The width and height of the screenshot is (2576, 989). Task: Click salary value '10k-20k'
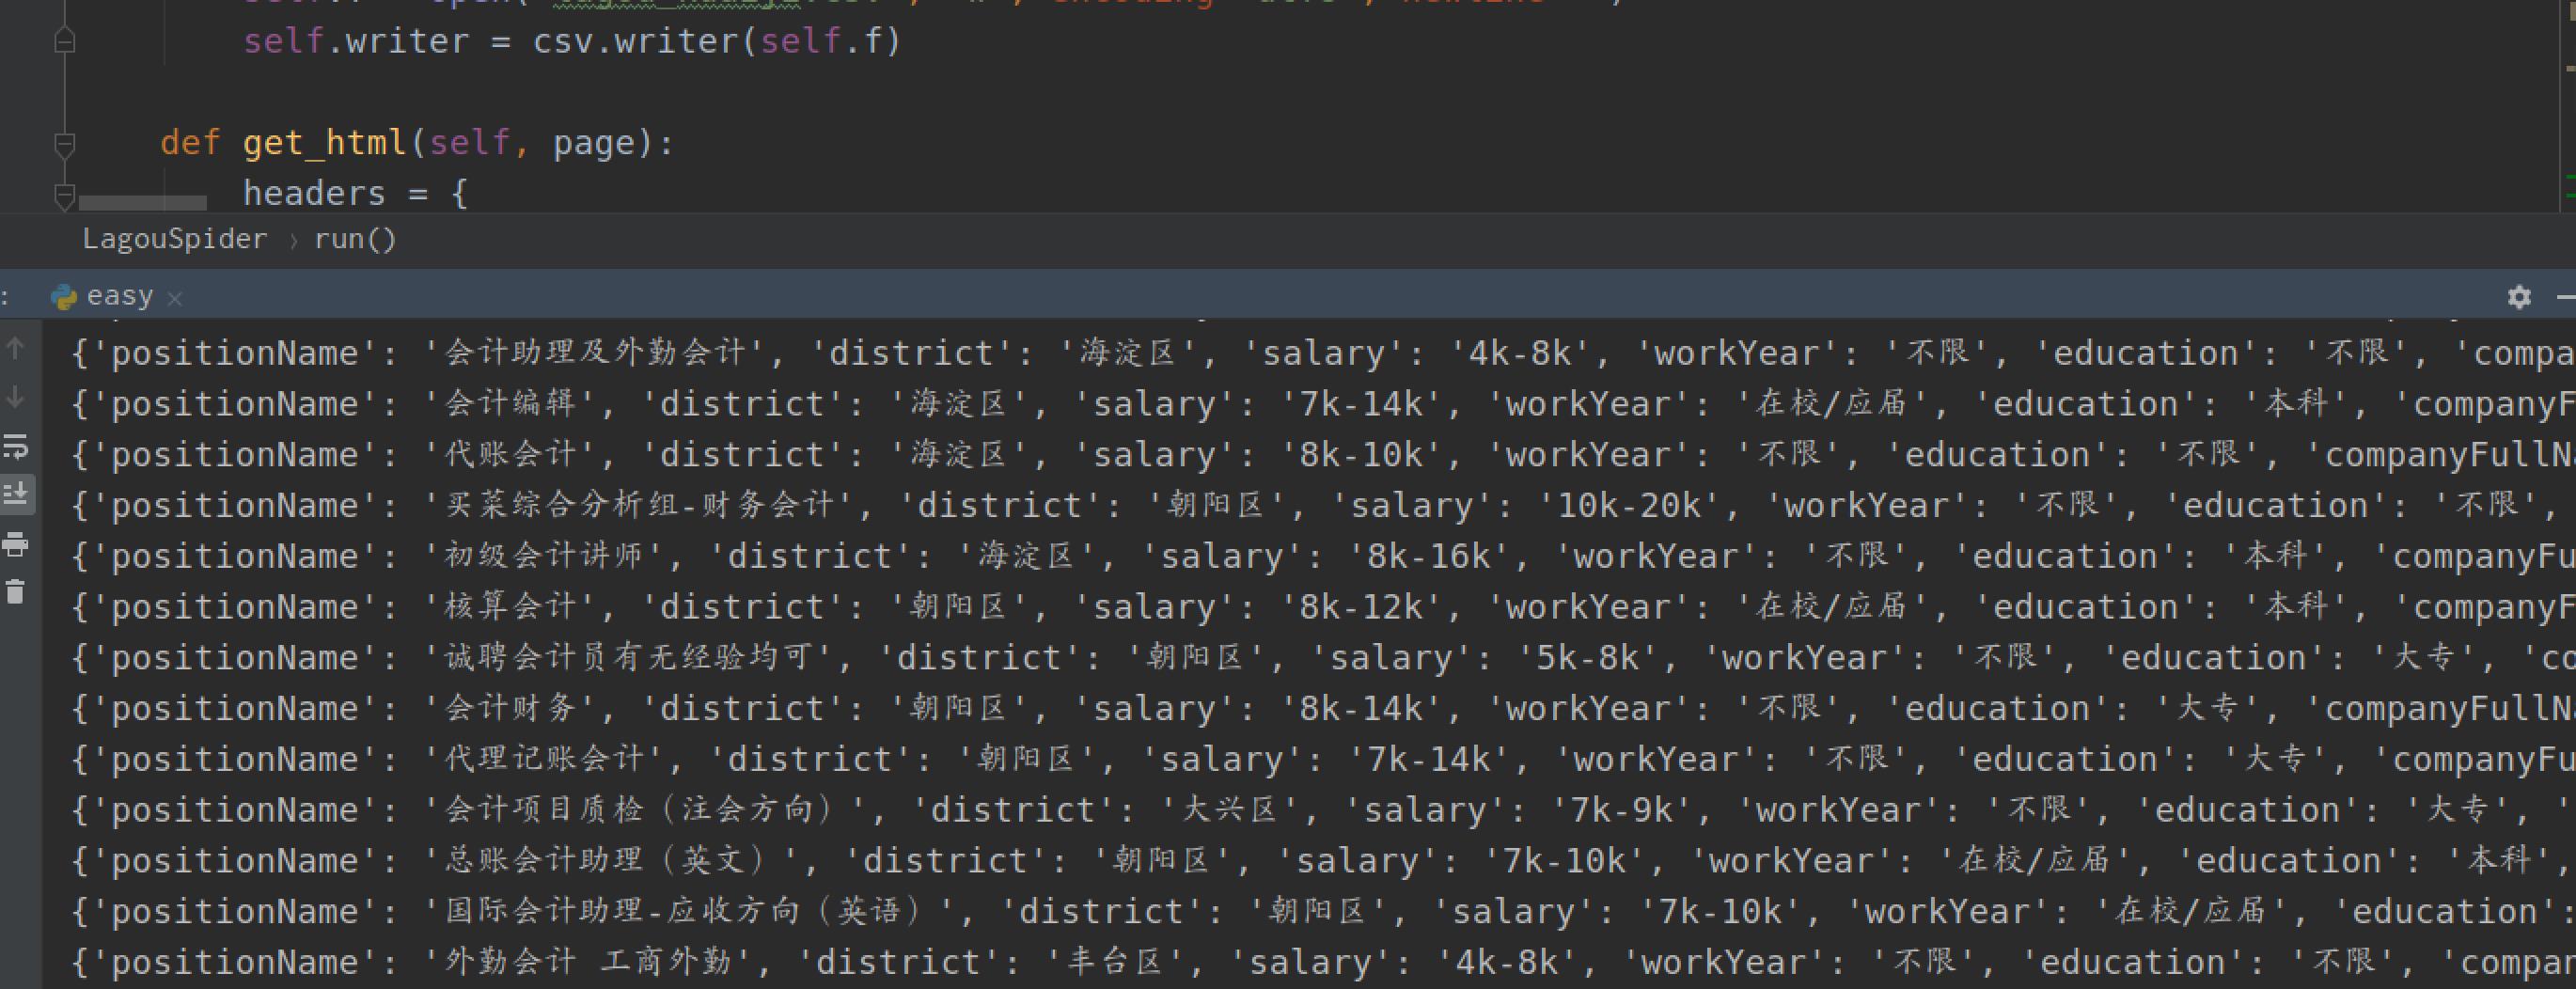pyautogui.click(x=1629, y=506)
